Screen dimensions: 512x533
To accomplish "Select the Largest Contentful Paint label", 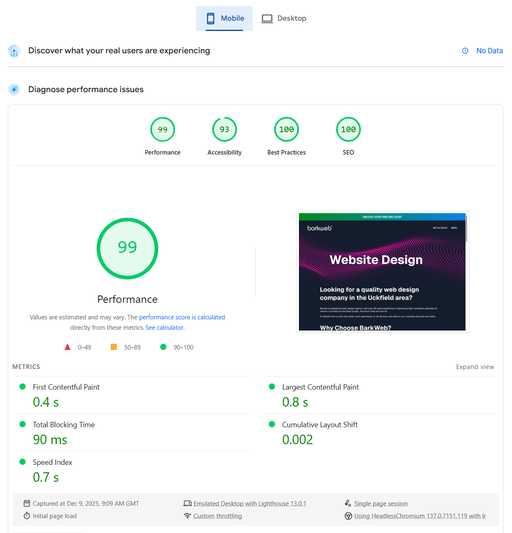I will point(320,387).
